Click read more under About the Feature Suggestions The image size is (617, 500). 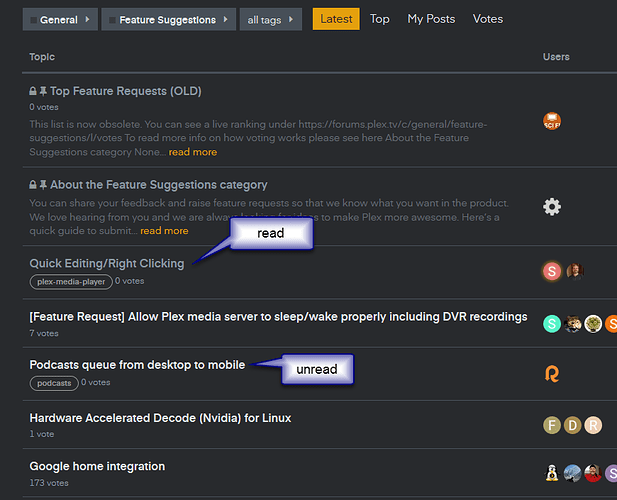pyautogui.click(x=164, y=231)
